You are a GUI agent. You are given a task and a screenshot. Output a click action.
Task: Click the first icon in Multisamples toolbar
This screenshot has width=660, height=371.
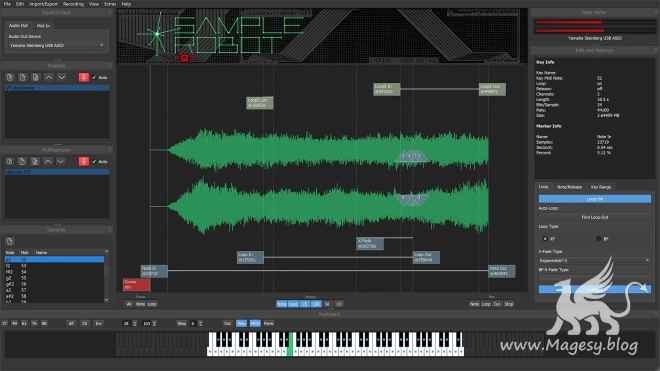[10, 161]
